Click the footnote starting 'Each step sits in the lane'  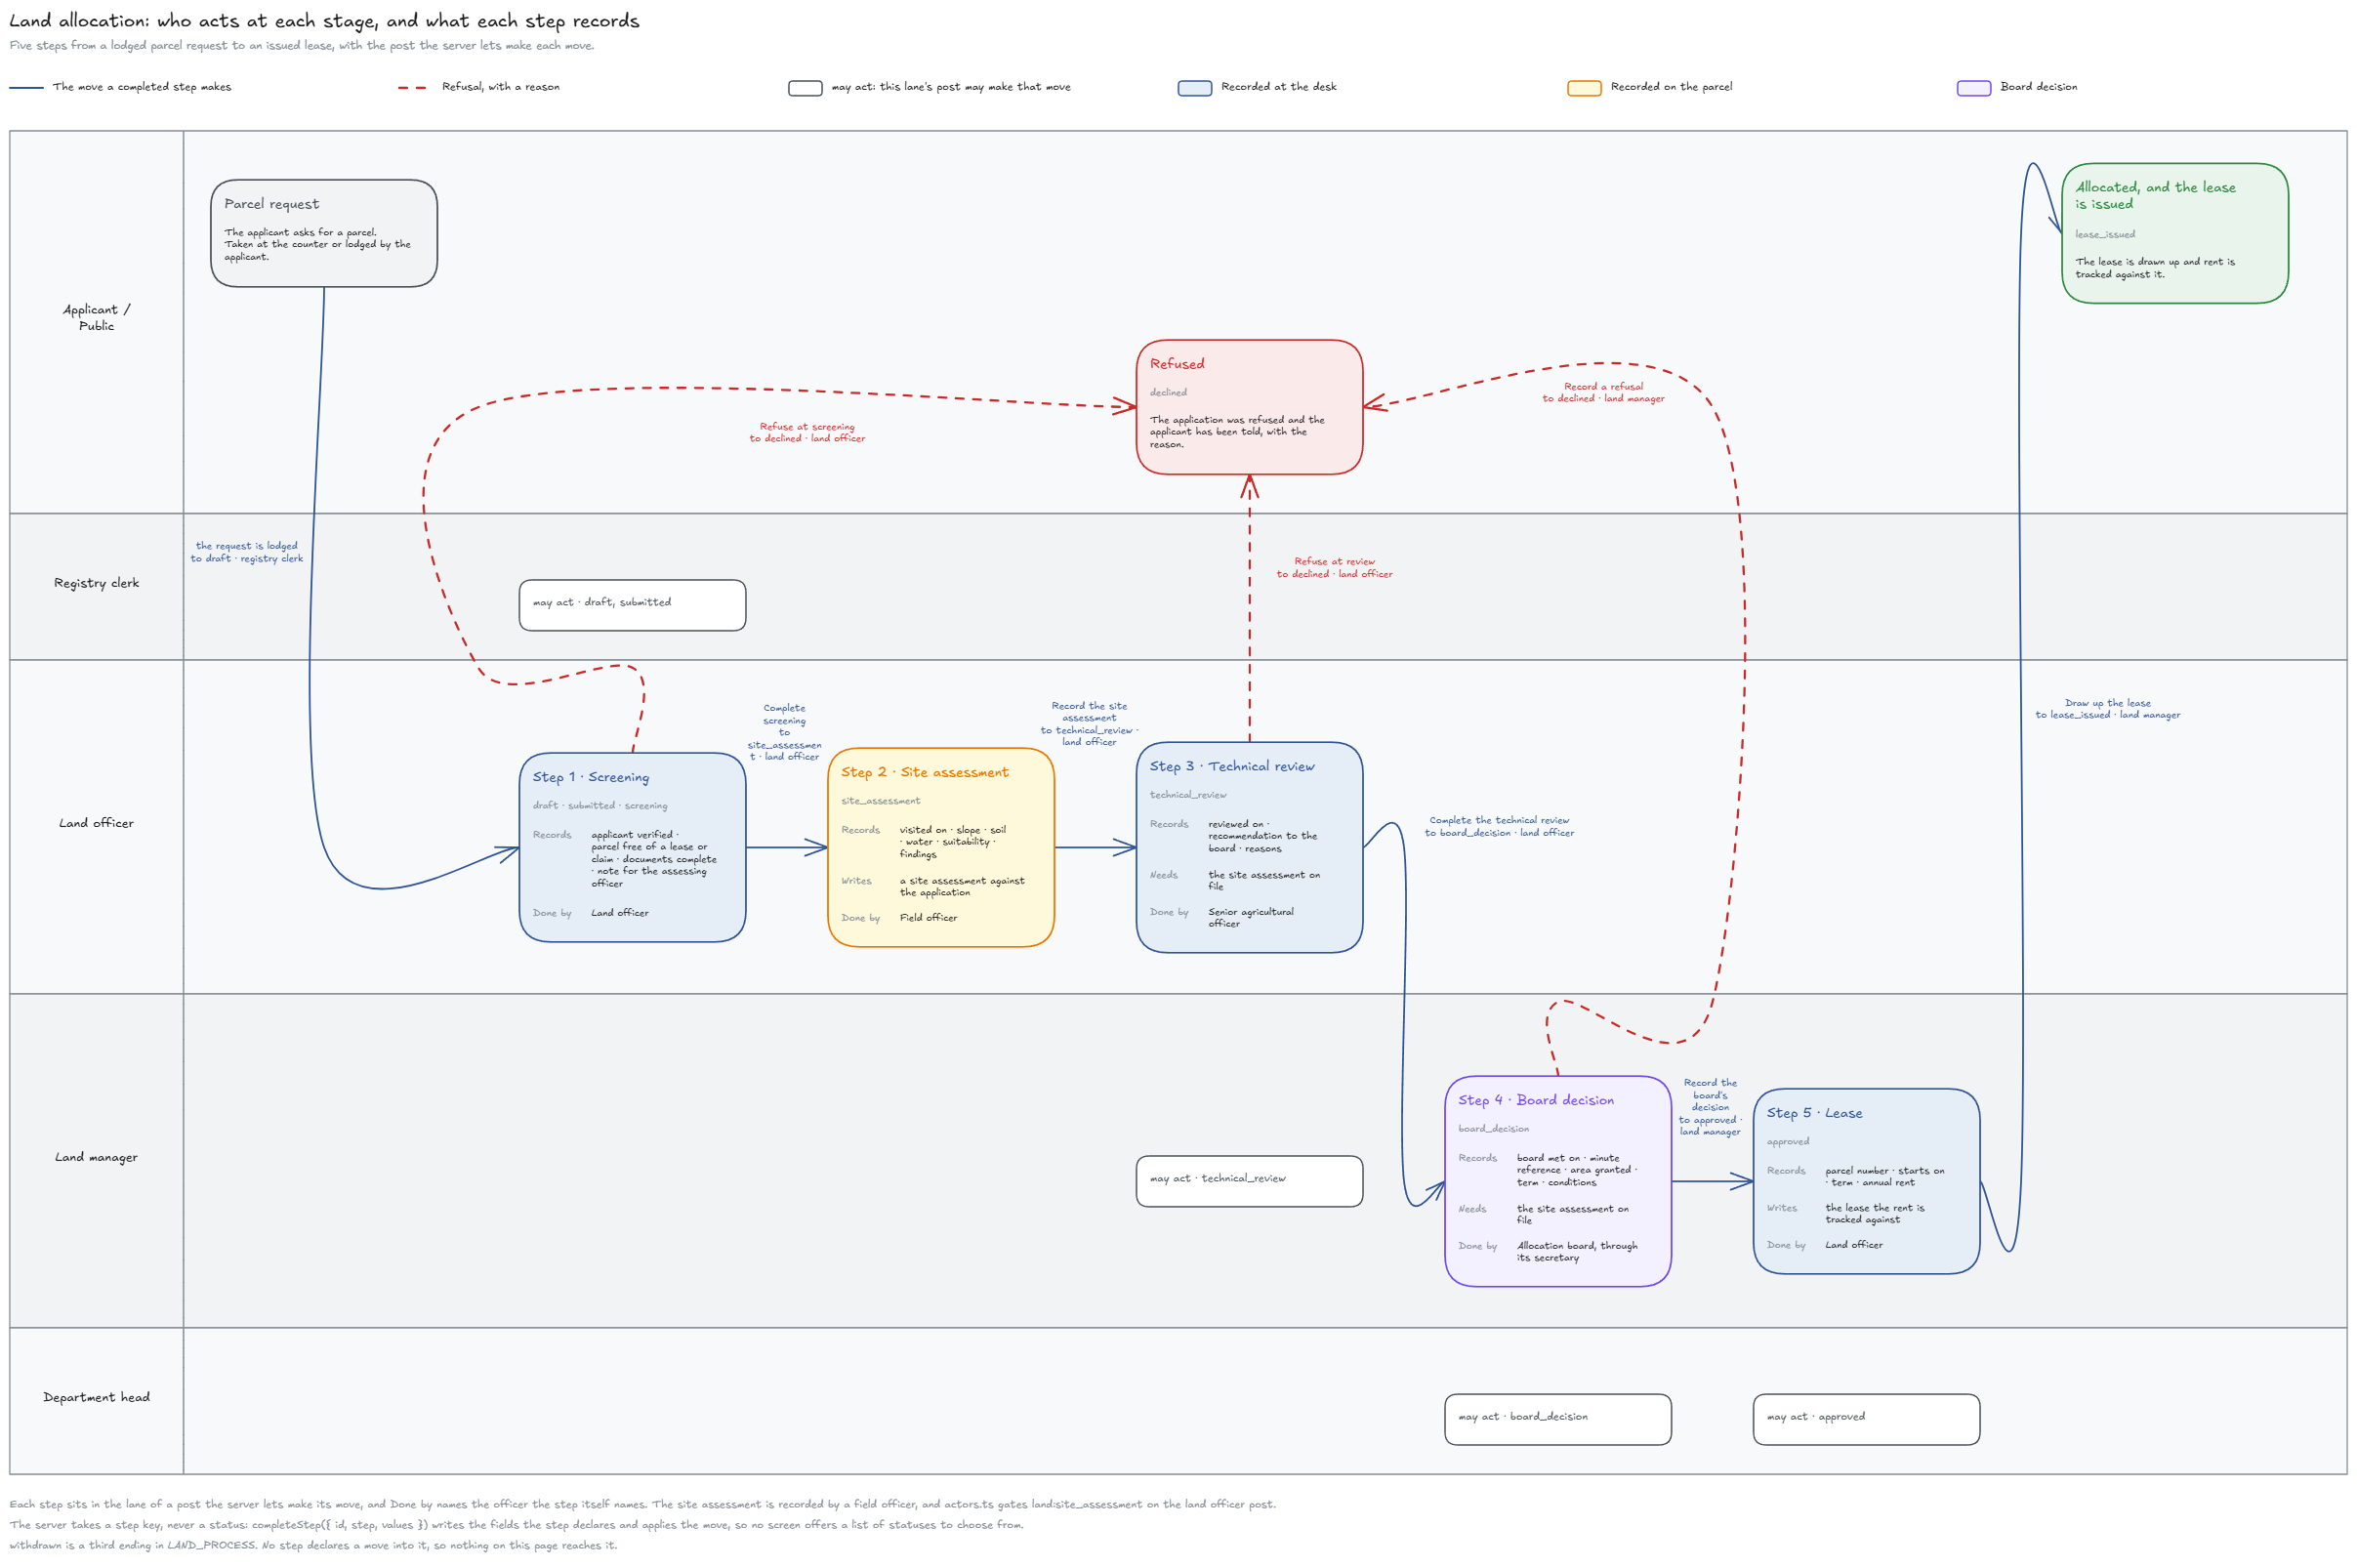pyautogui.click(x=642, y=1504)
